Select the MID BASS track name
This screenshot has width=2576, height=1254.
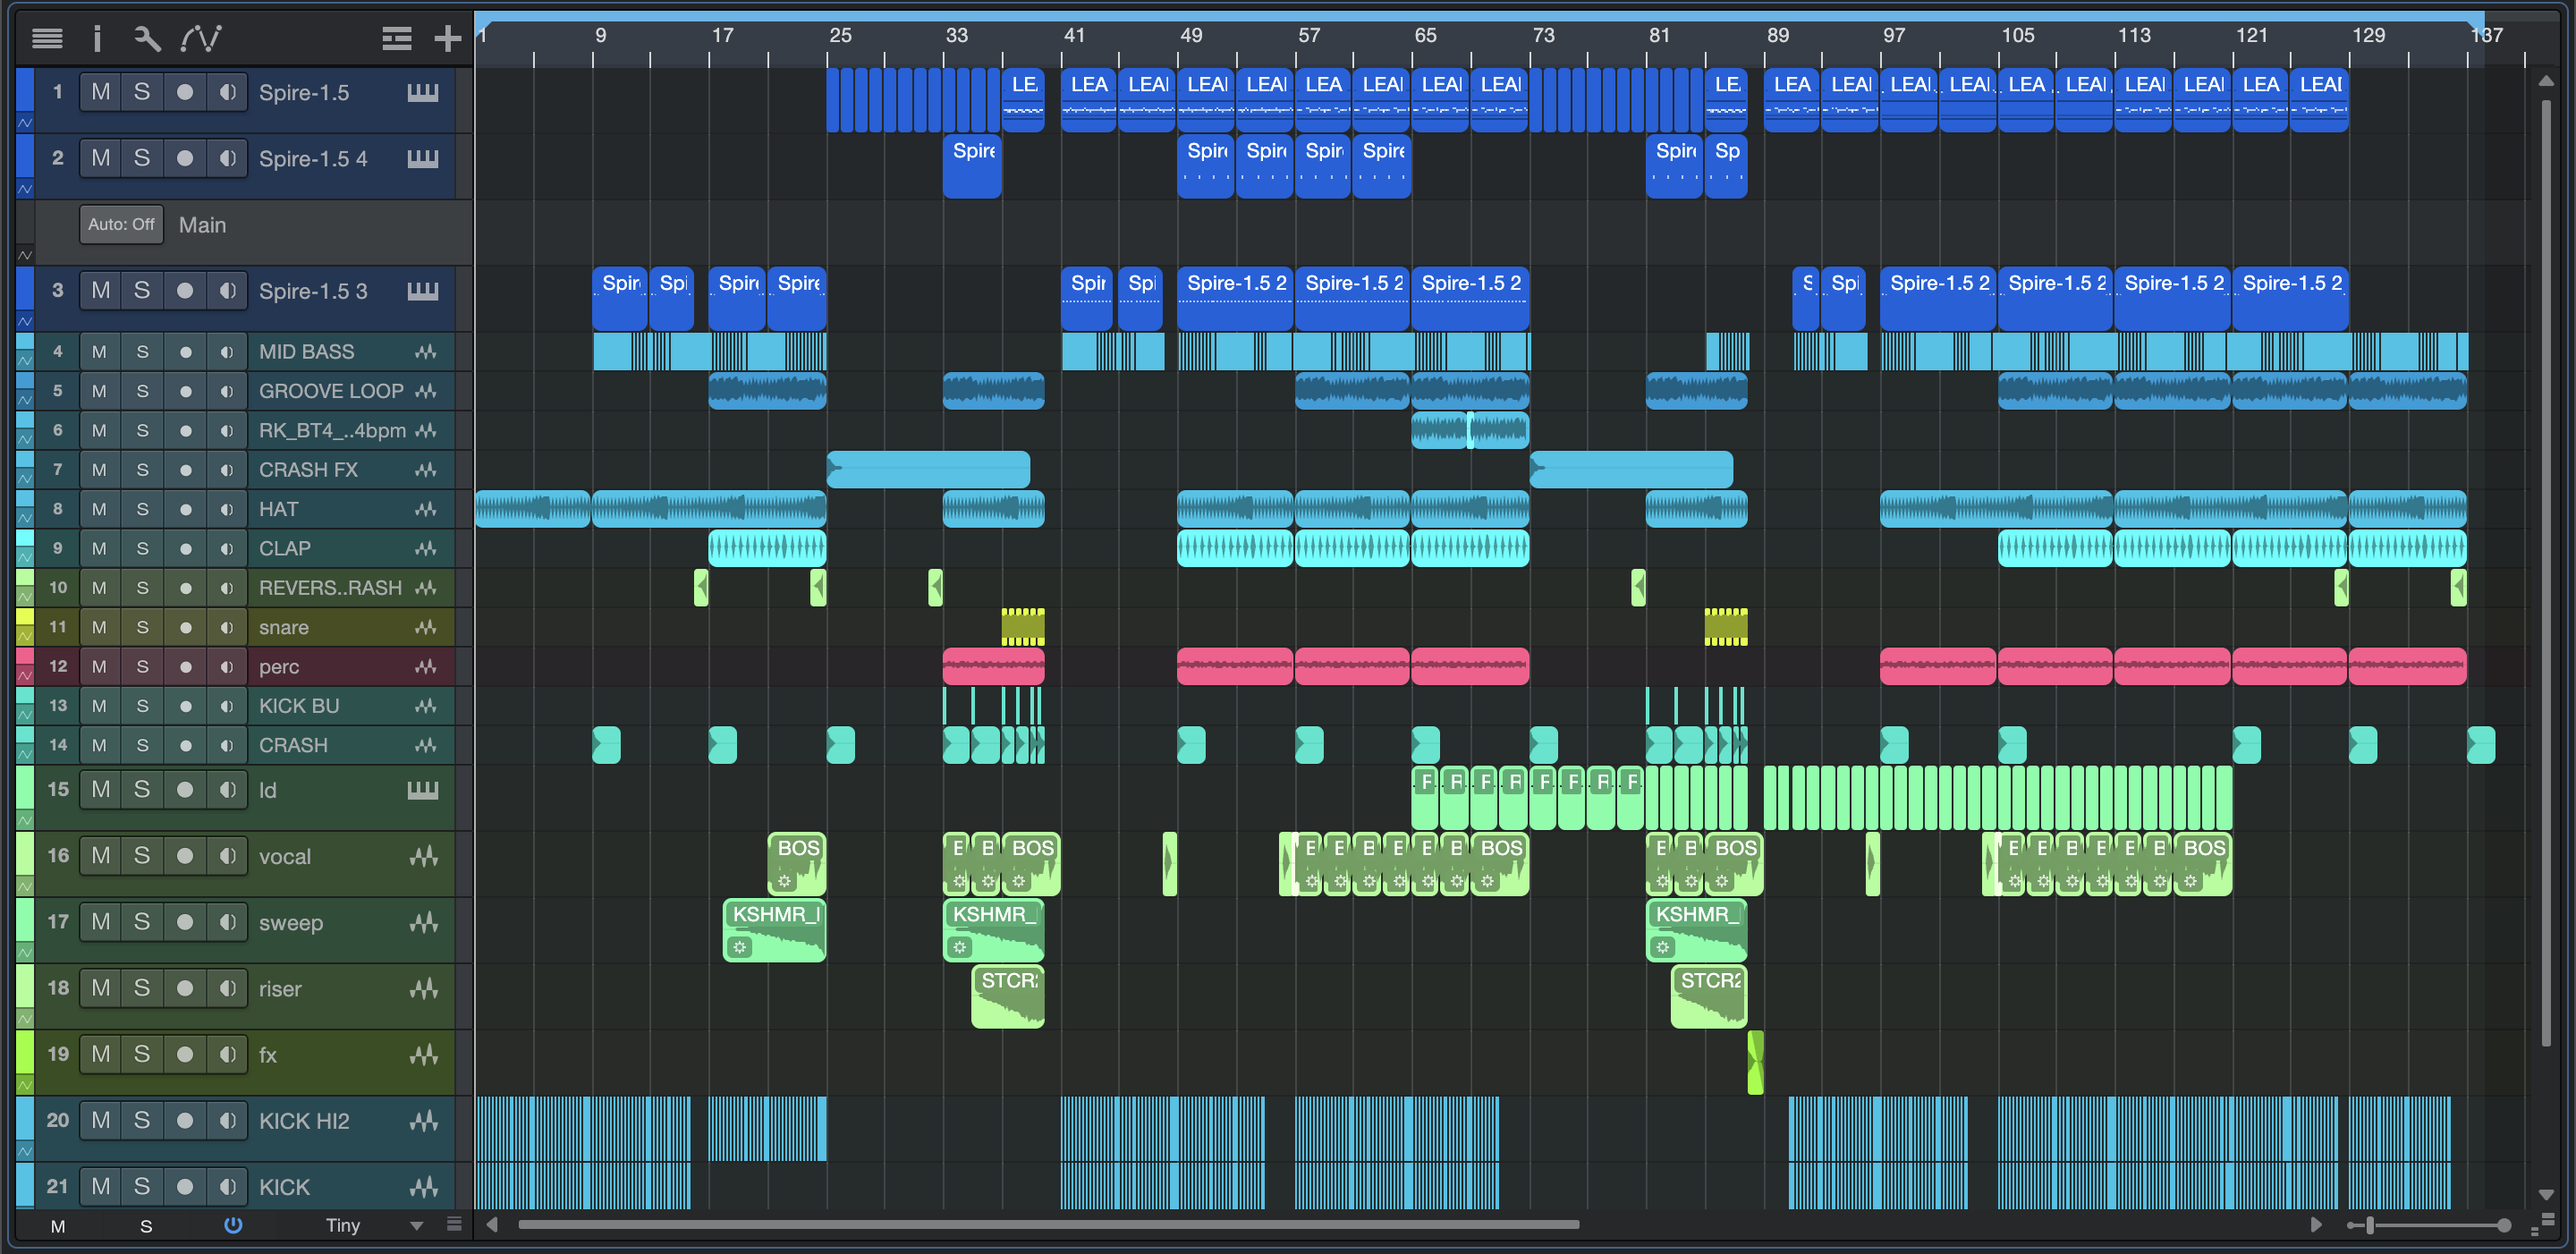[x=306, y=352]
